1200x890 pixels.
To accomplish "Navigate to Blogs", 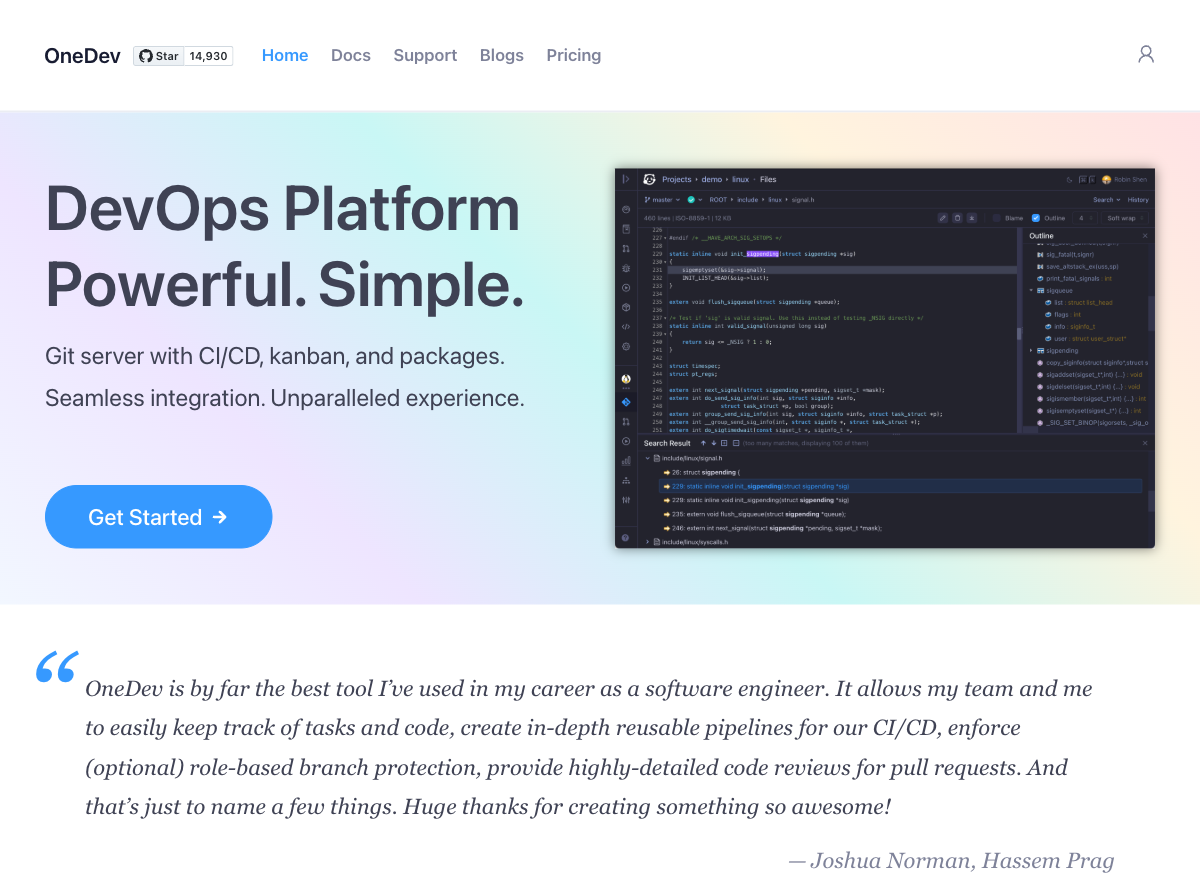I will point(502,56).
